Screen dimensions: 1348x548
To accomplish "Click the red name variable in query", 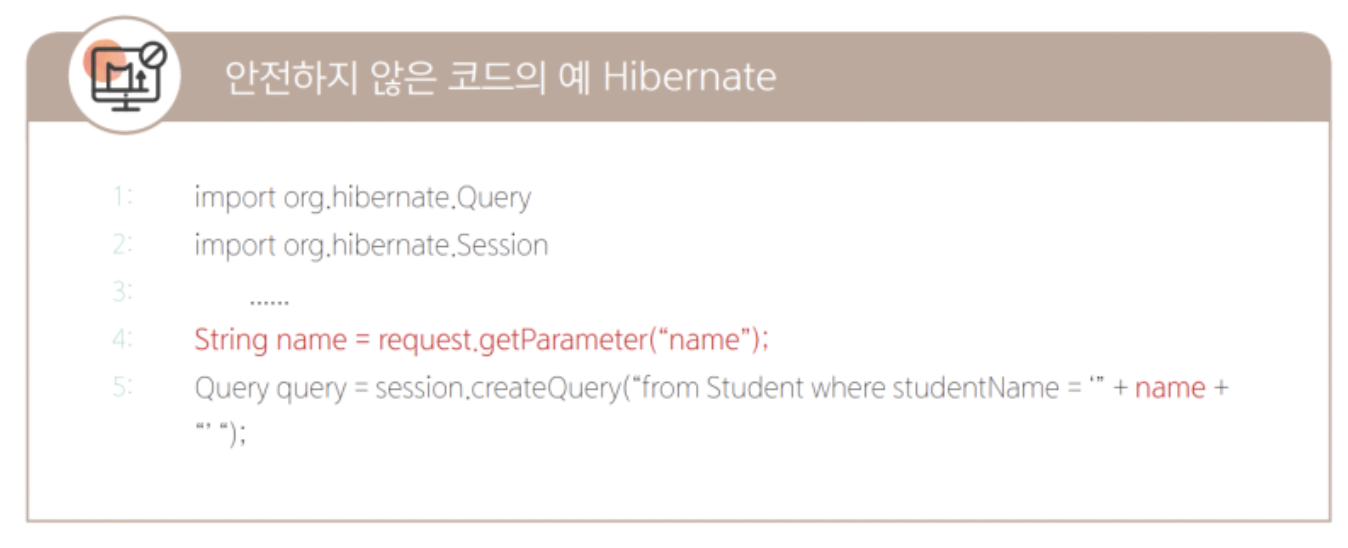I will click(x=1170, y=388).
